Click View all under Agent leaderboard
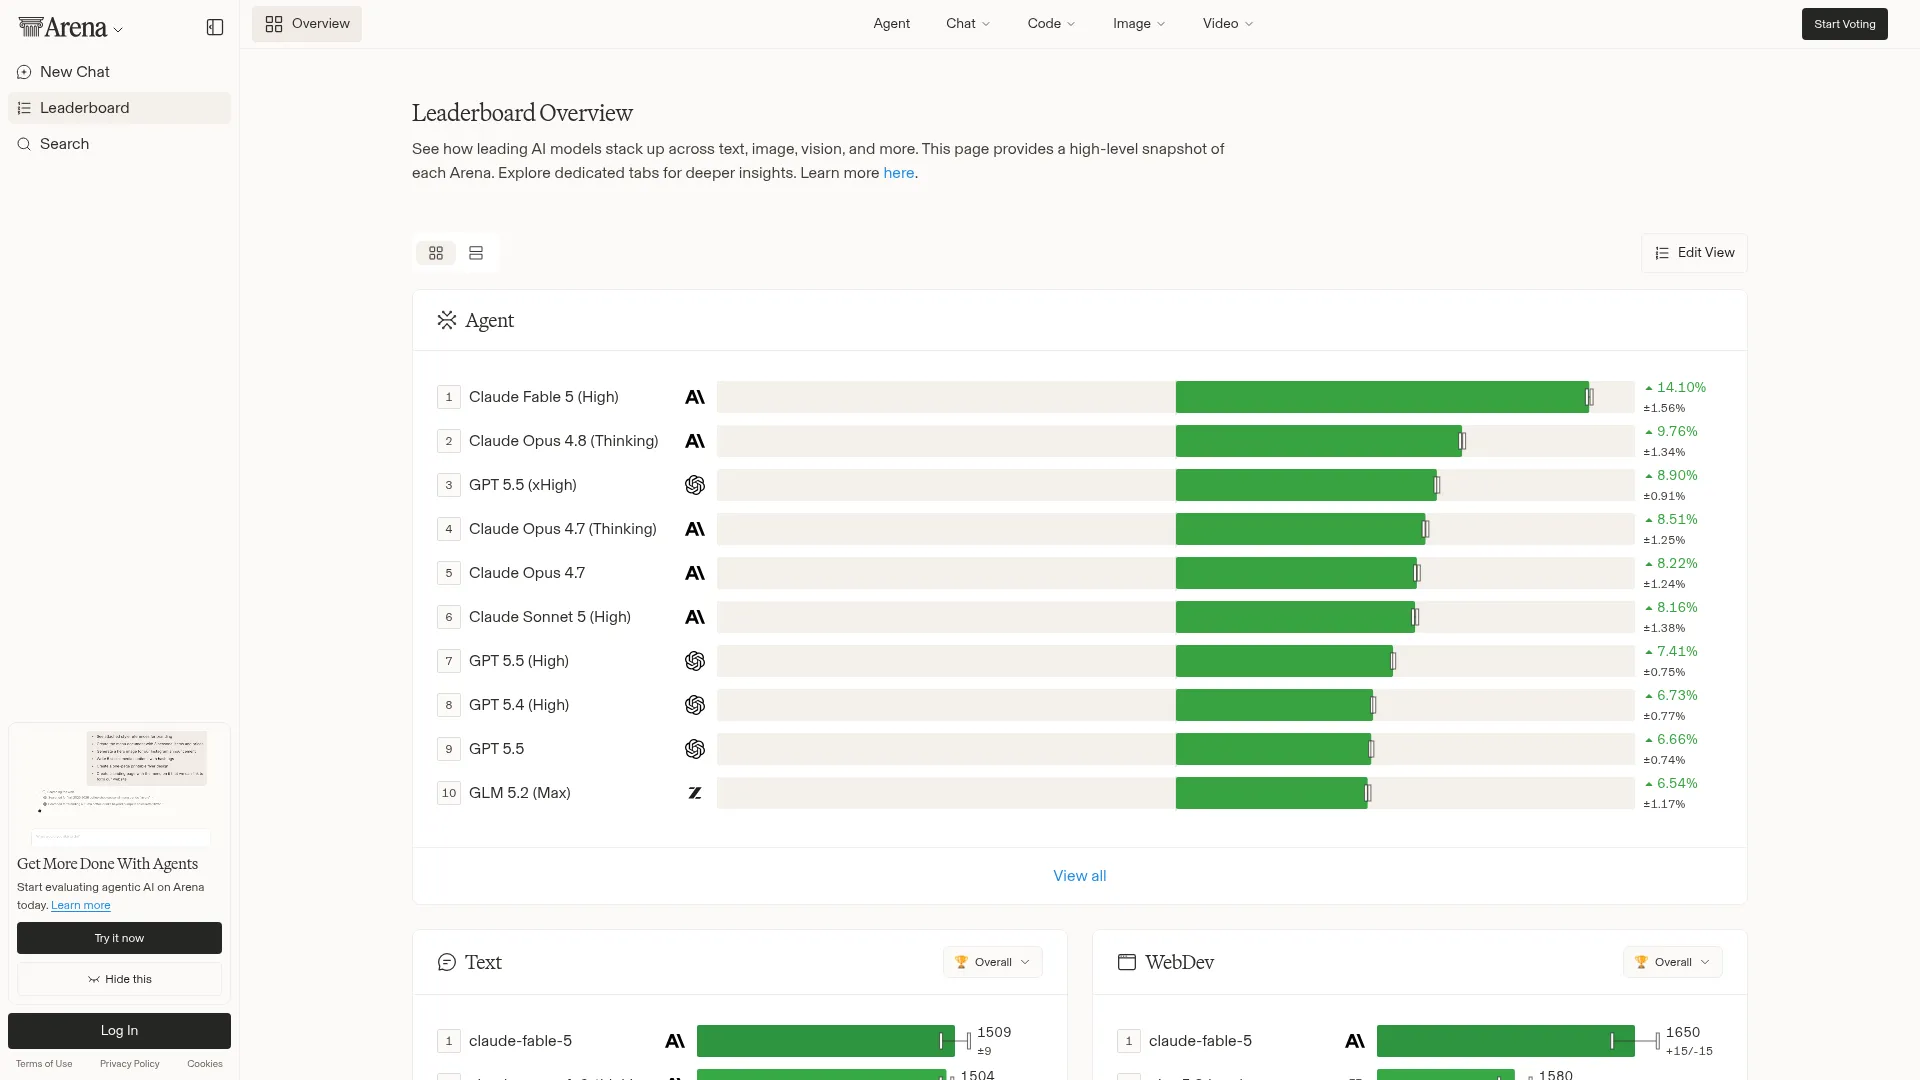The width and height of the screenshot is (1920, 1080). pyautogui.click(x=1080, y=876)
